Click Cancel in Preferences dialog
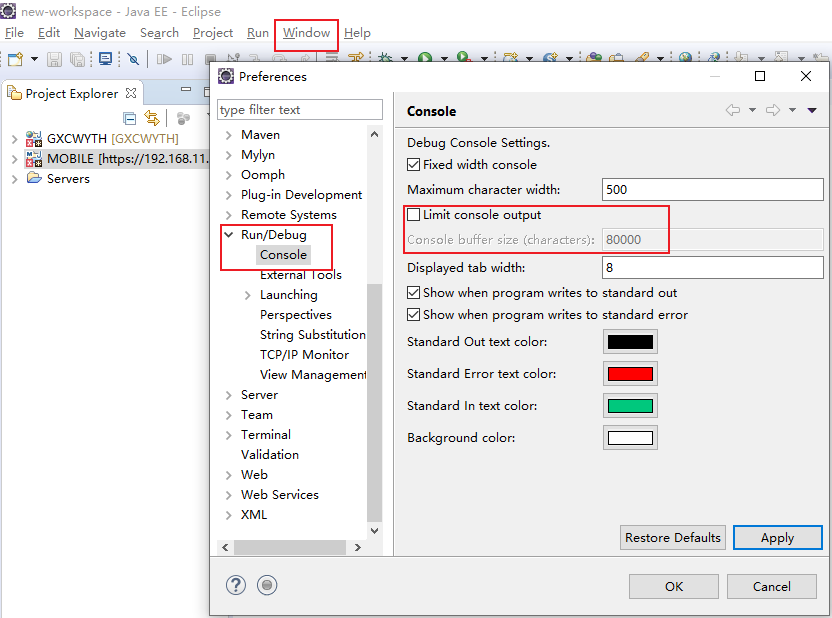832x618 pixels. point(772,586)
